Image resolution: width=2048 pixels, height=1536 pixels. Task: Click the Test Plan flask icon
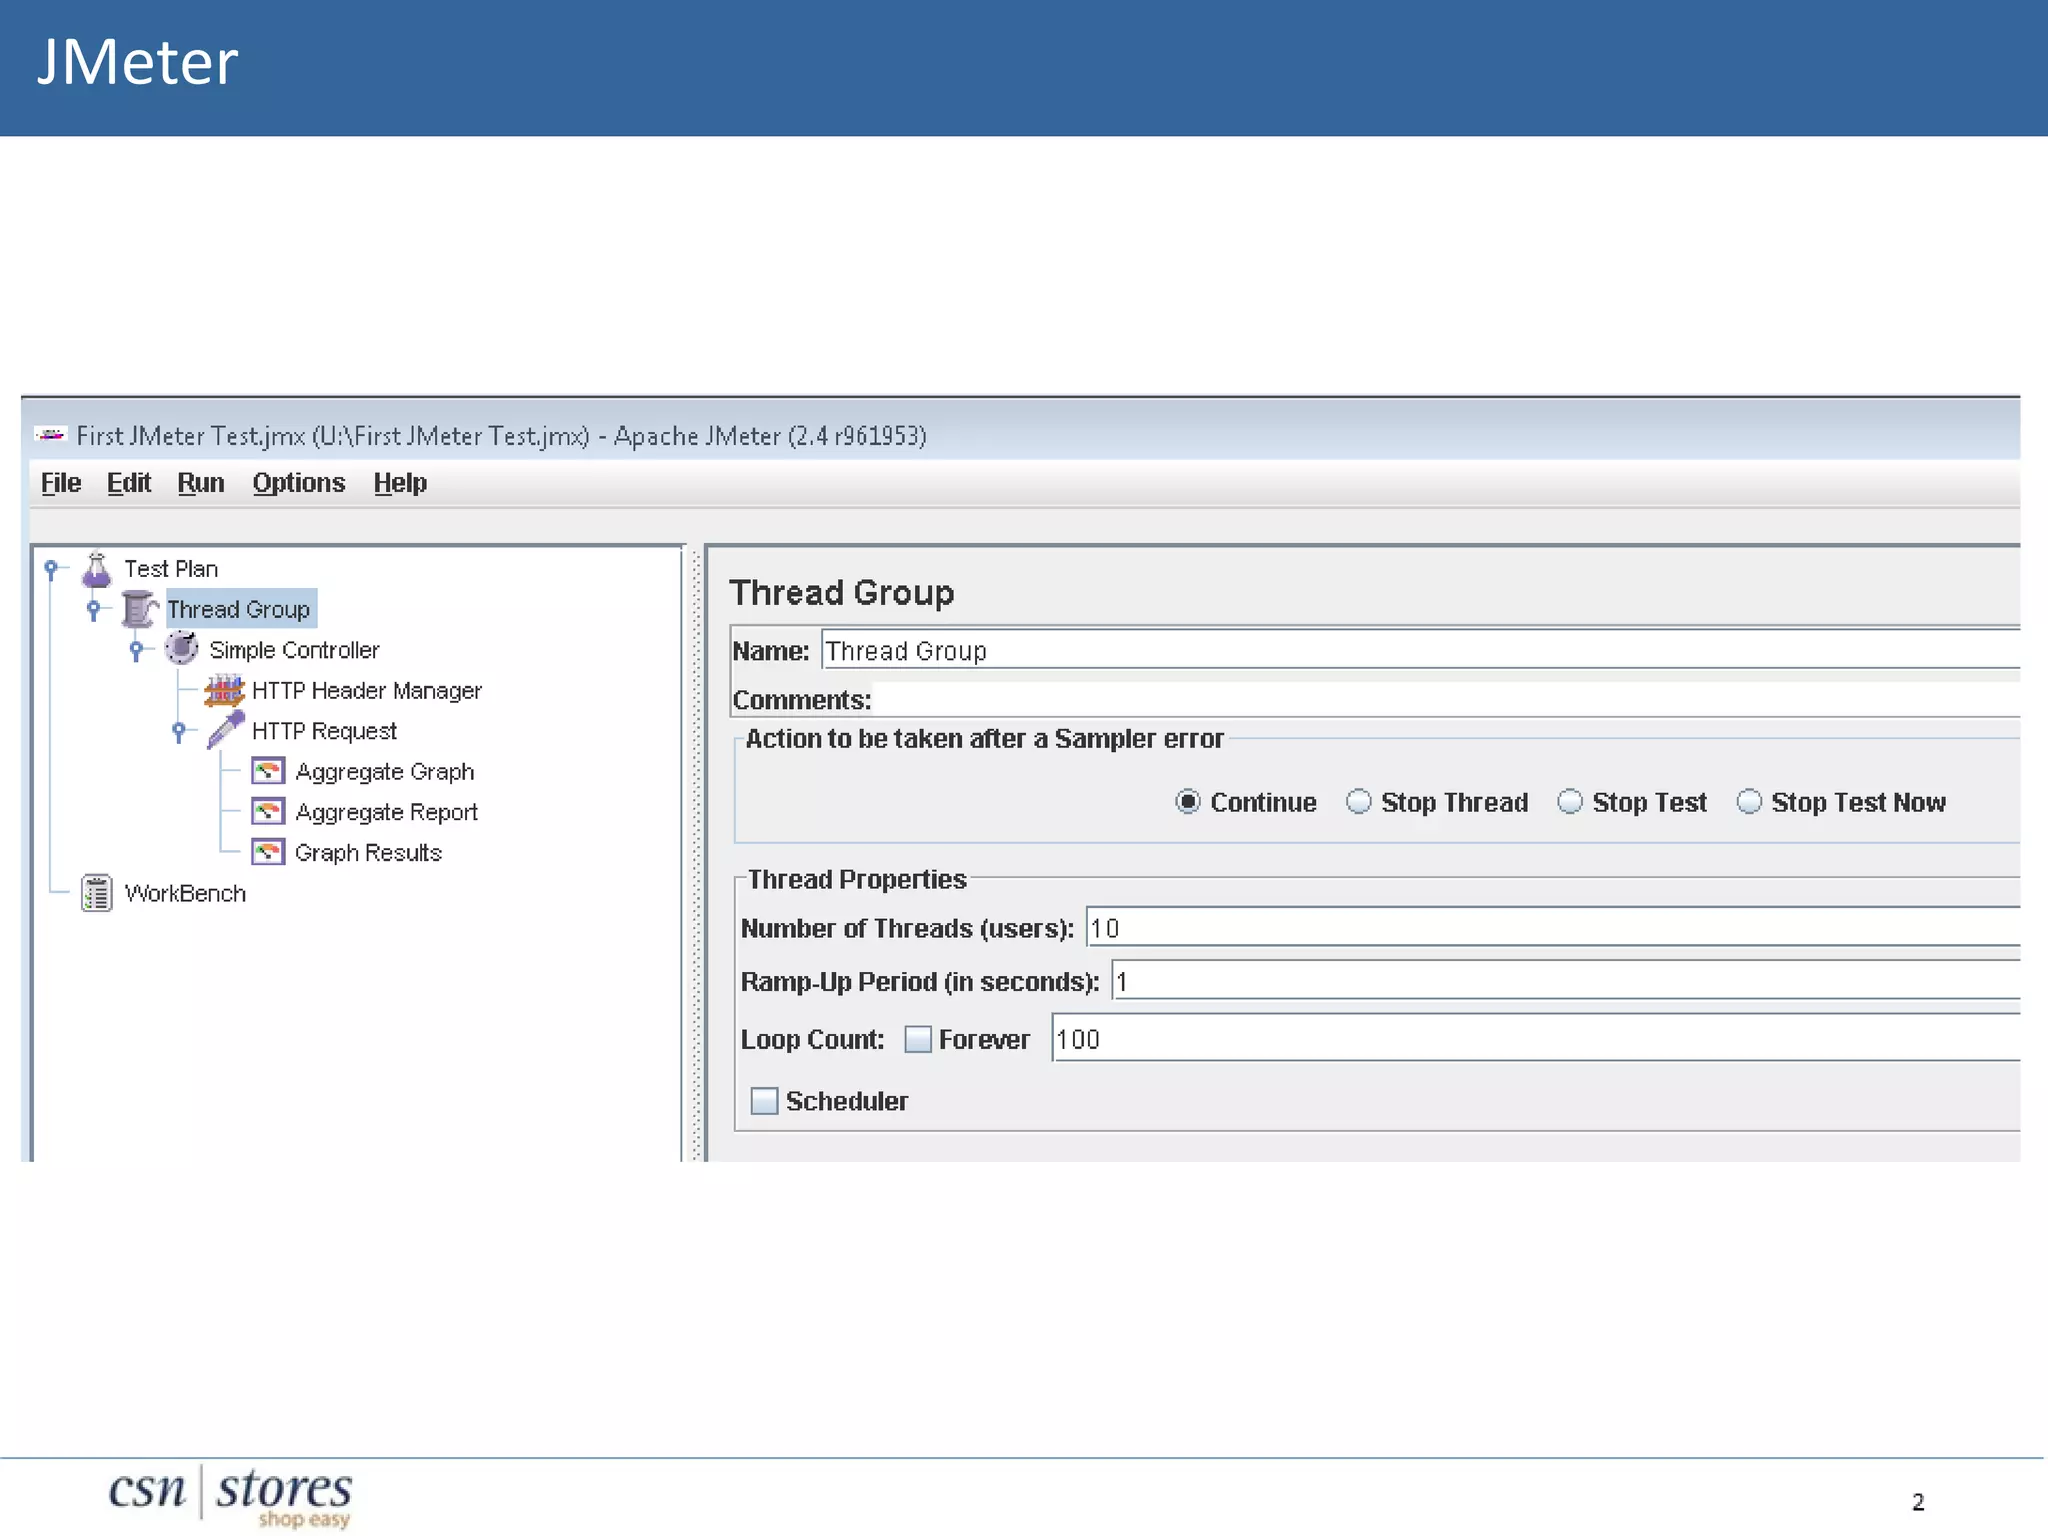tap(97, 570)
